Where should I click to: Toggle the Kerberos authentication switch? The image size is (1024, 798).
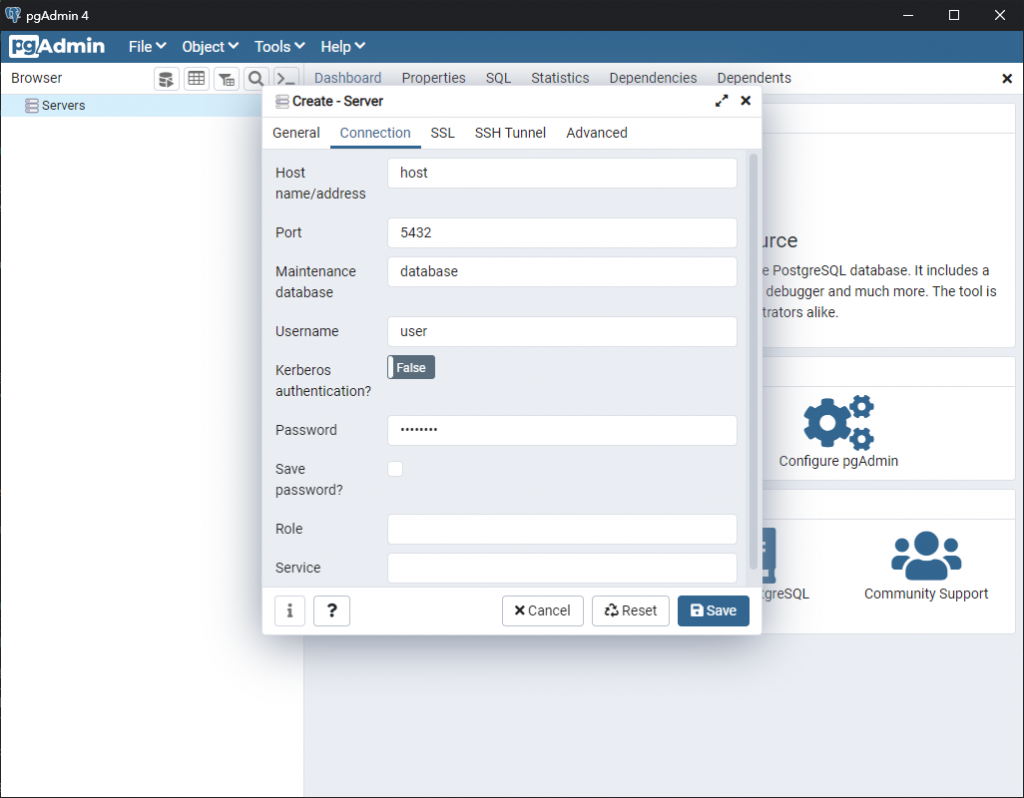pos(411,368)
